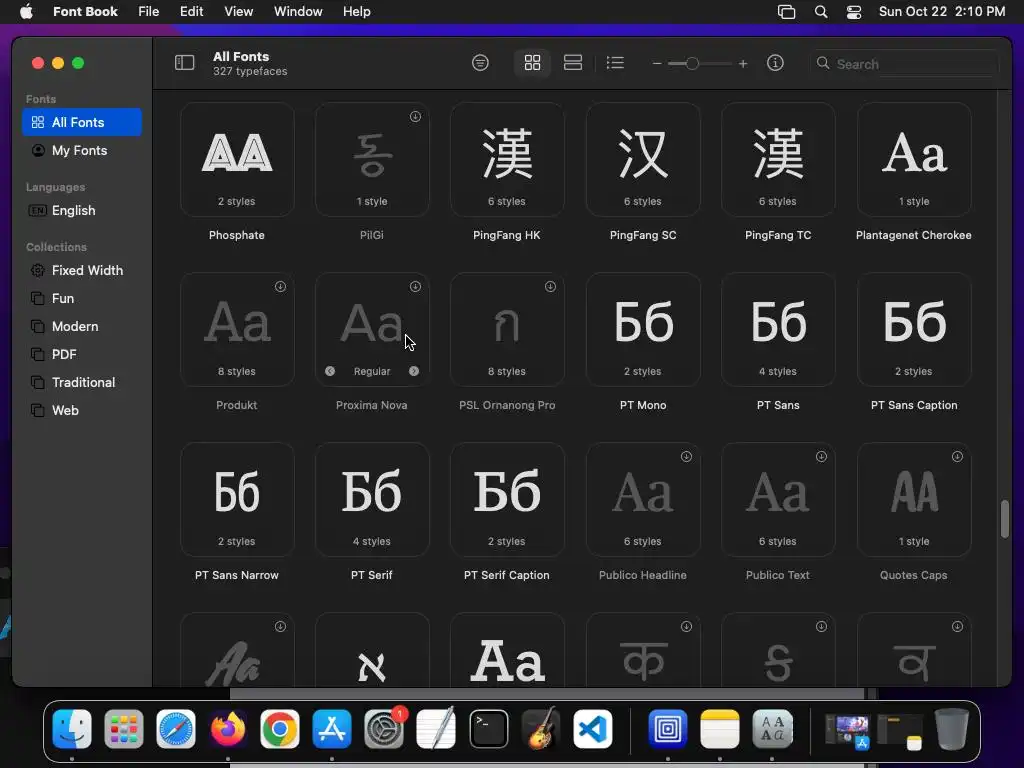Switch to list view
The image size is (1024, 768).
pyautogui.click(x=615, y=63)
